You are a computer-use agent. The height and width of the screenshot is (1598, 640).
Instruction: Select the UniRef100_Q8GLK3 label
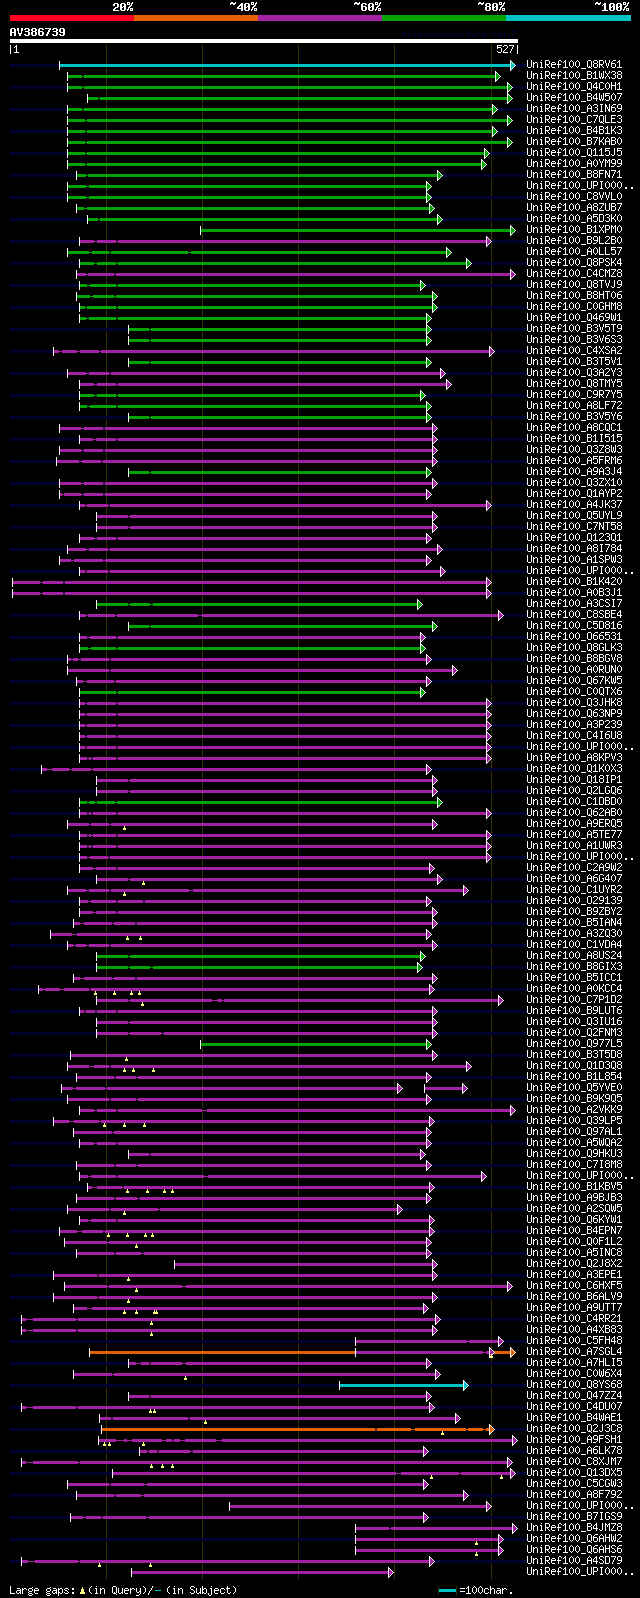[x=574, y=648]
